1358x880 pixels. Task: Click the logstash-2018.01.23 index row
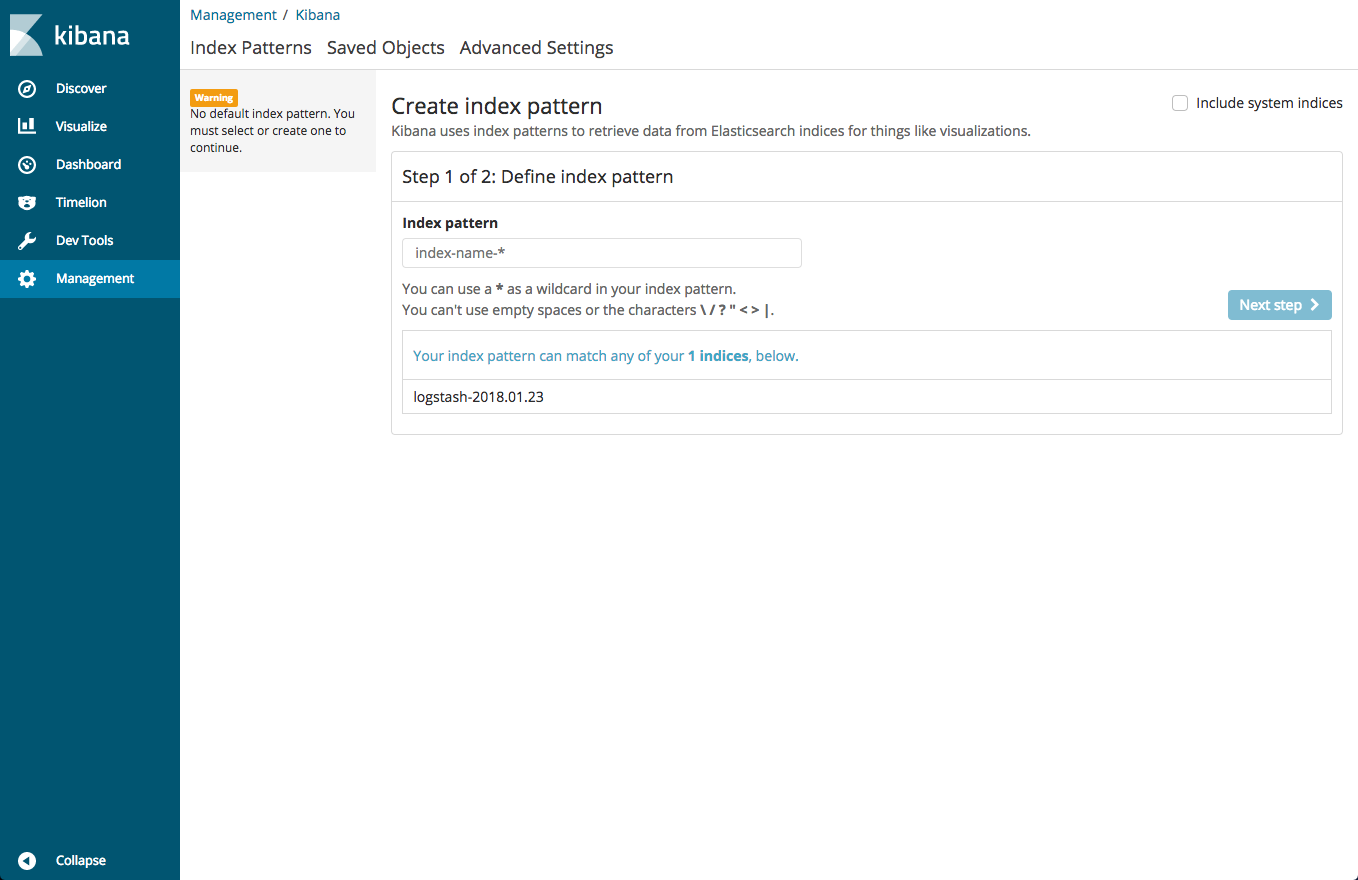(867, 397)
